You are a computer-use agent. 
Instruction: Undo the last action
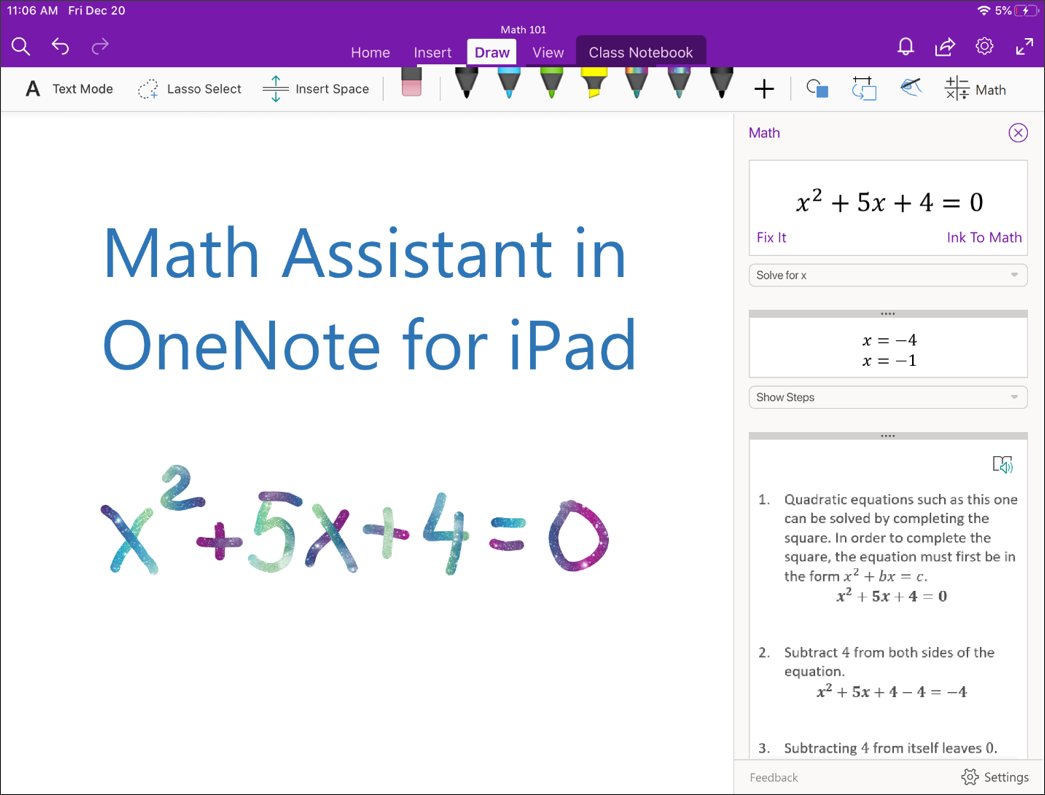pyautogui.click(x=60, y=46)
